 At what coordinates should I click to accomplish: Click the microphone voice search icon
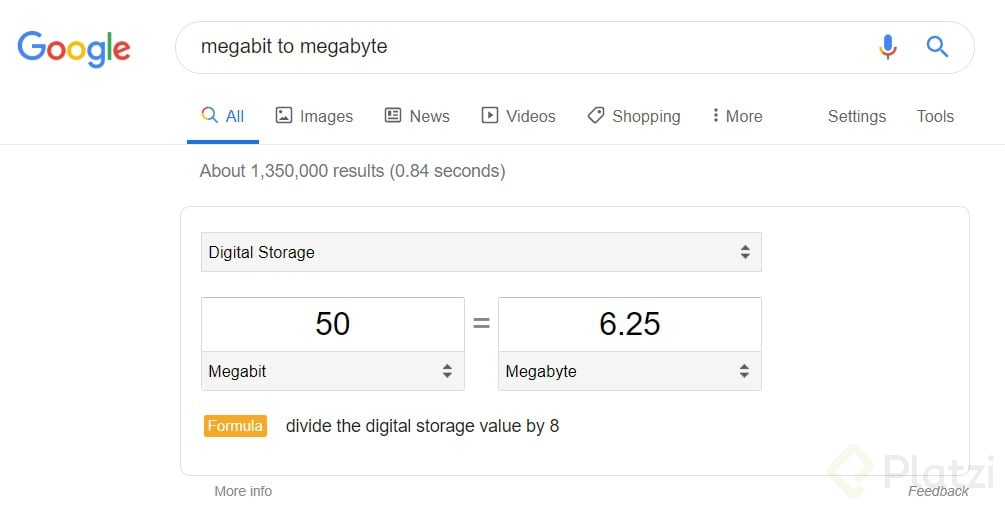pos(888,47)
